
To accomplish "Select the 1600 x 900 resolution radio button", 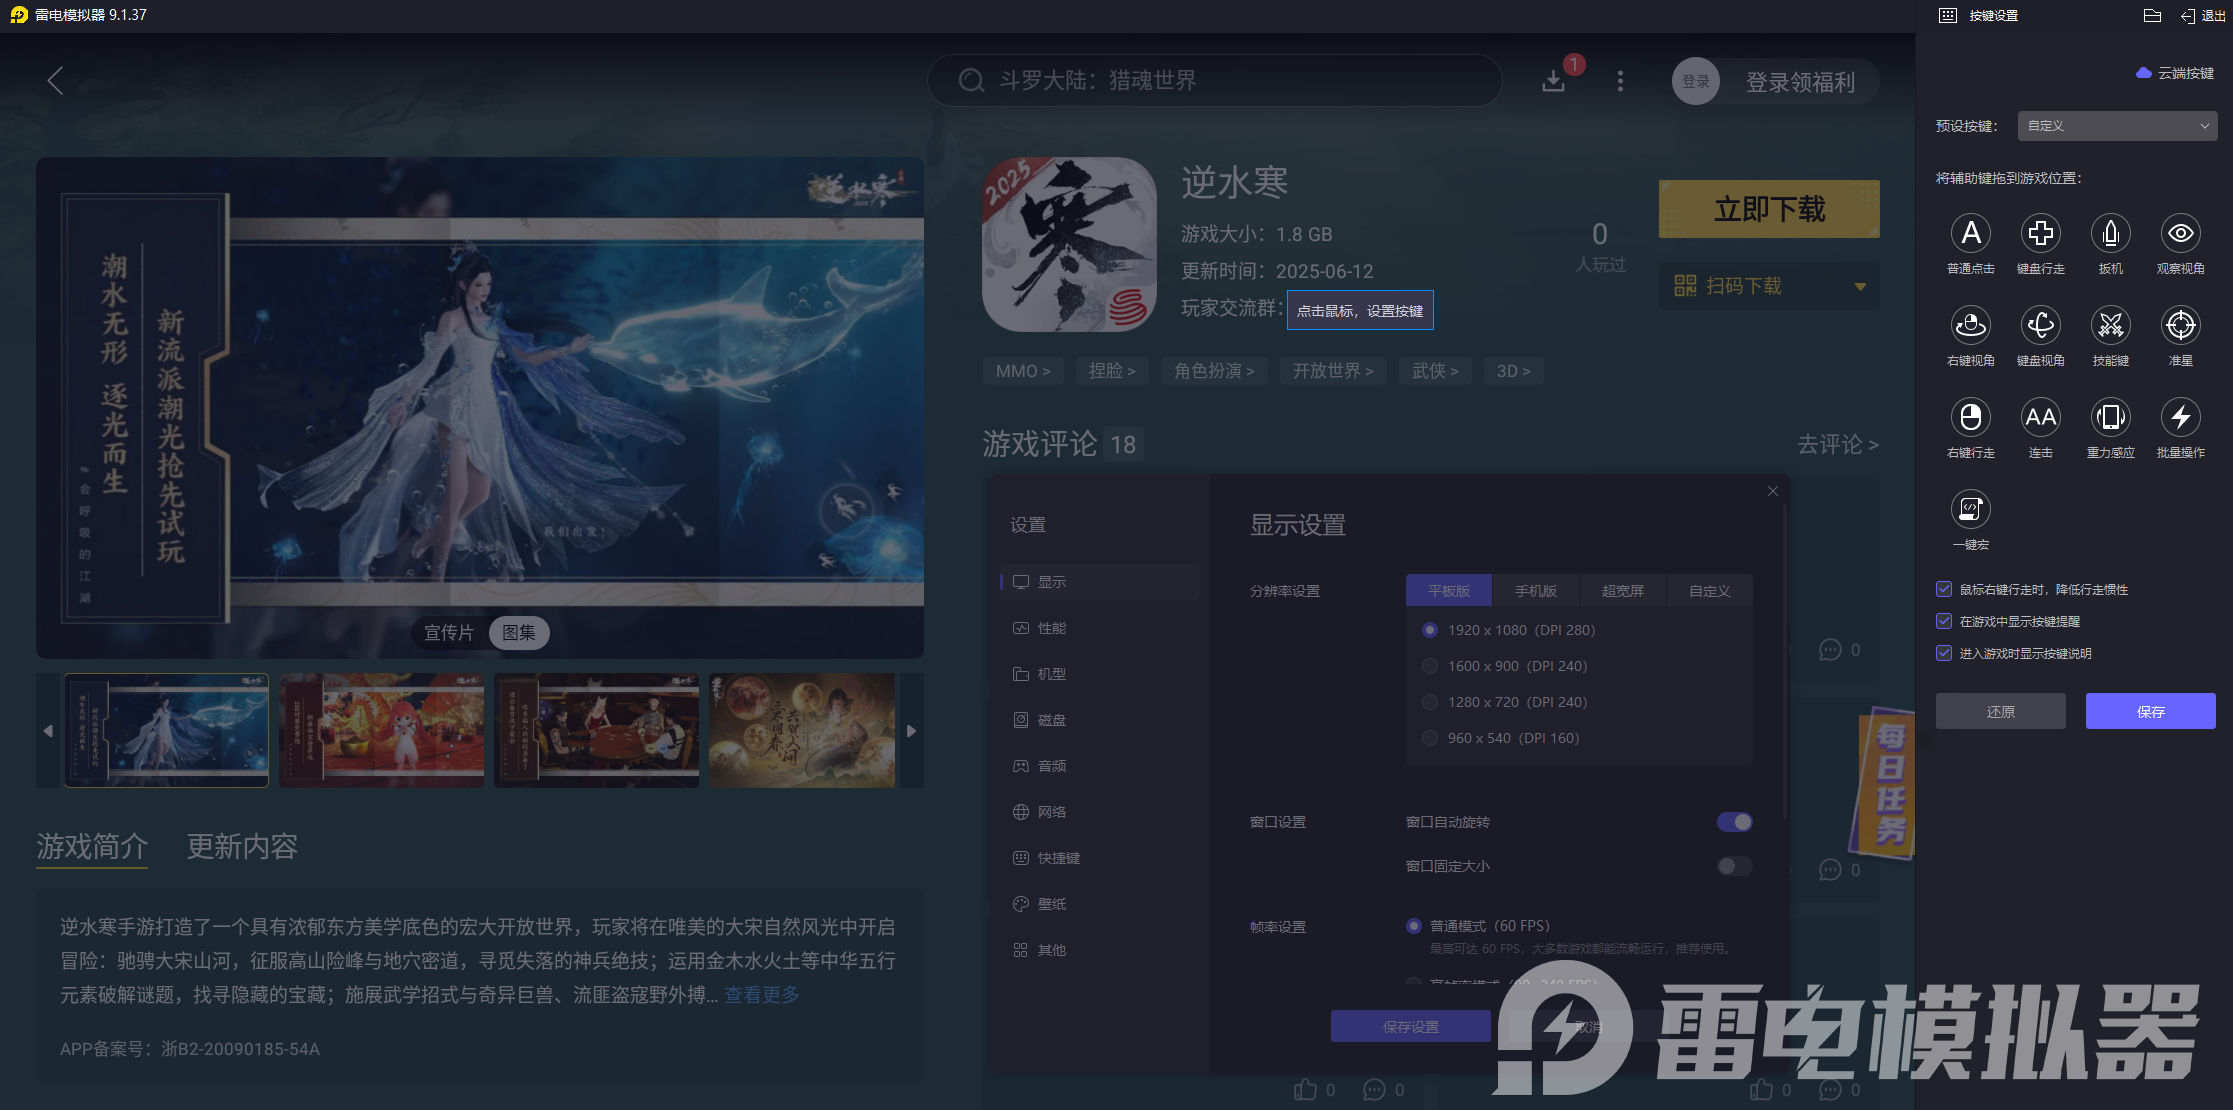I will [x=1430, y=666].
